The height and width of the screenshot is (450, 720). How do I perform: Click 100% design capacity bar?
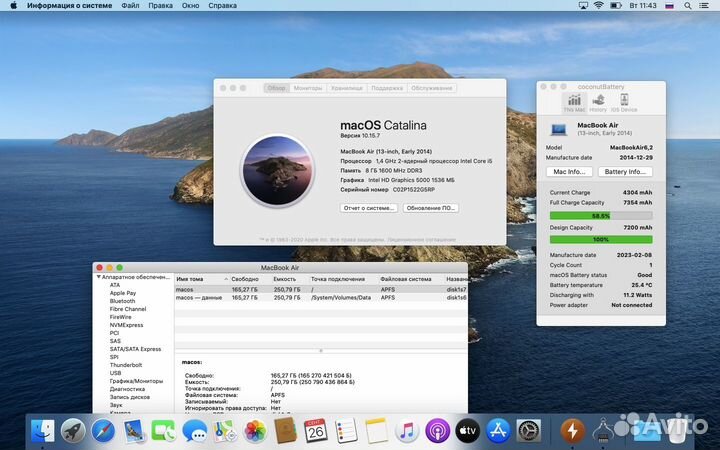[x=601, y=239]
